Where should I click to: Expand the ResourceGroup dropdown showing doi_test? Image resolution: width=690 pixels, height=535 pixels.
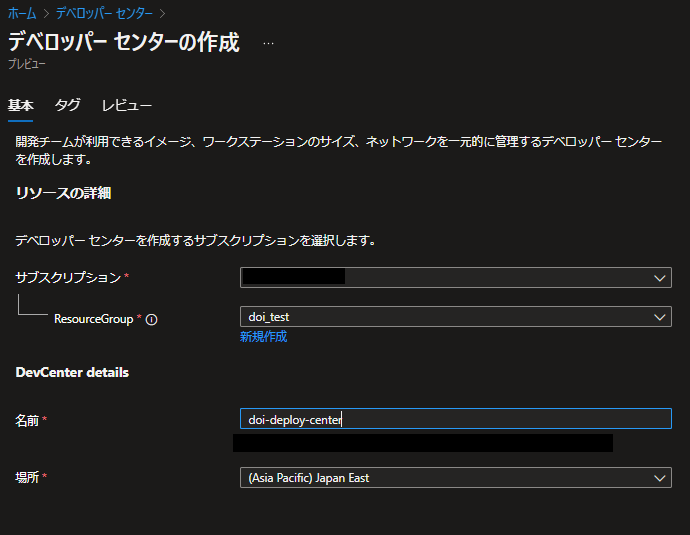pyautogui.click(x=455, y=317)
